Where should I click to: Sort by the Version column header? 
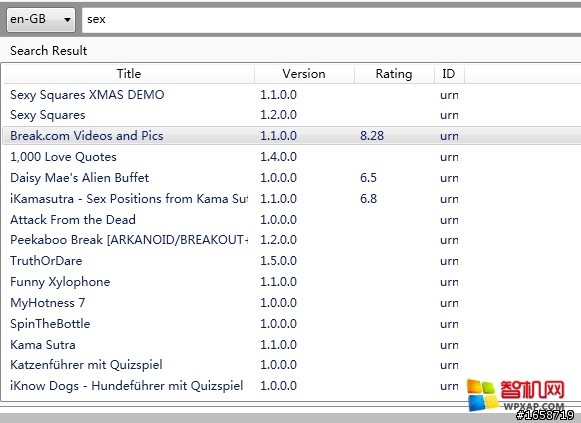click(x=304, y=74)
